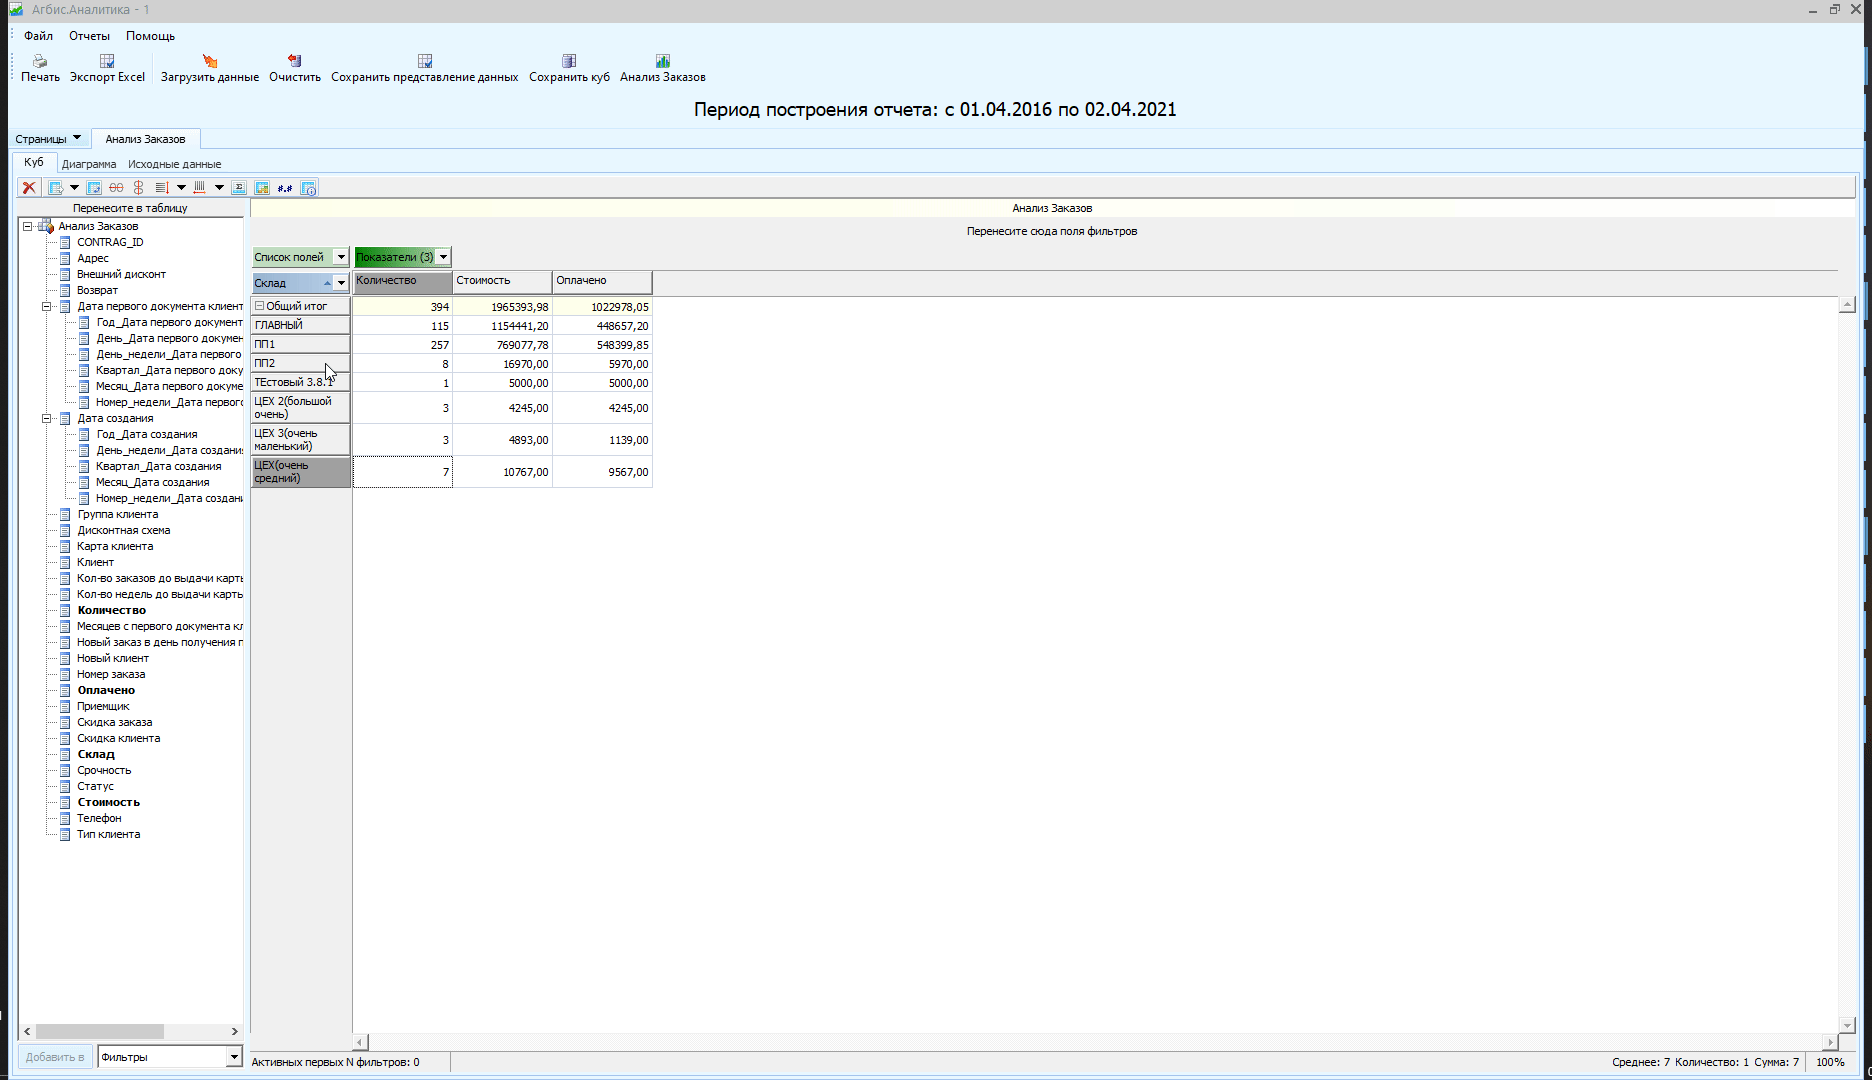Image resolution: width=1872 pixels, height=1080 pixels.
Task: Select the Тип клиента field
Action: [x=108, y=834]
